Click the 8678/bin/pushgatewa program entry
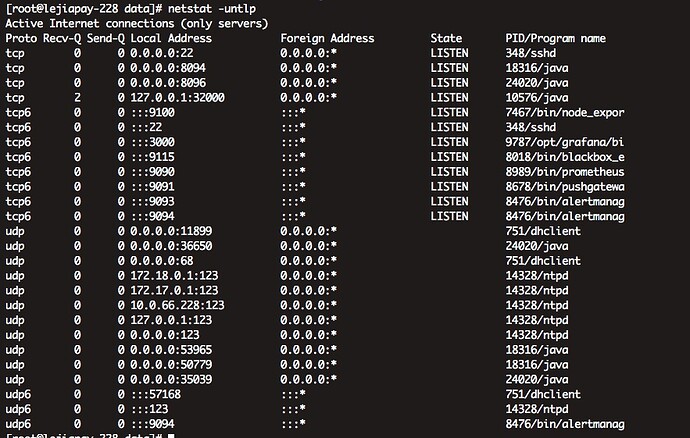The width and height of the screenshot is (690, 438). [x=565, y=186]
